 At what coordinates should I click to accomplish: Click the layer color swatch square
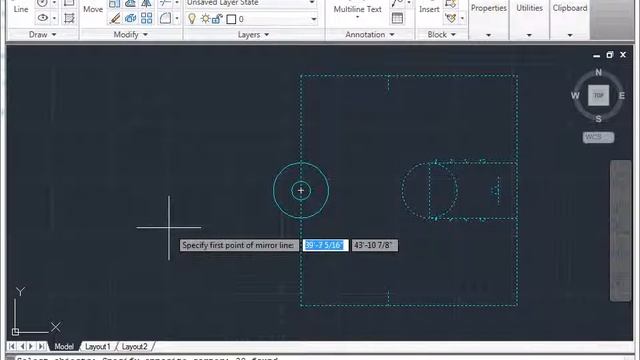pos(231,19)
